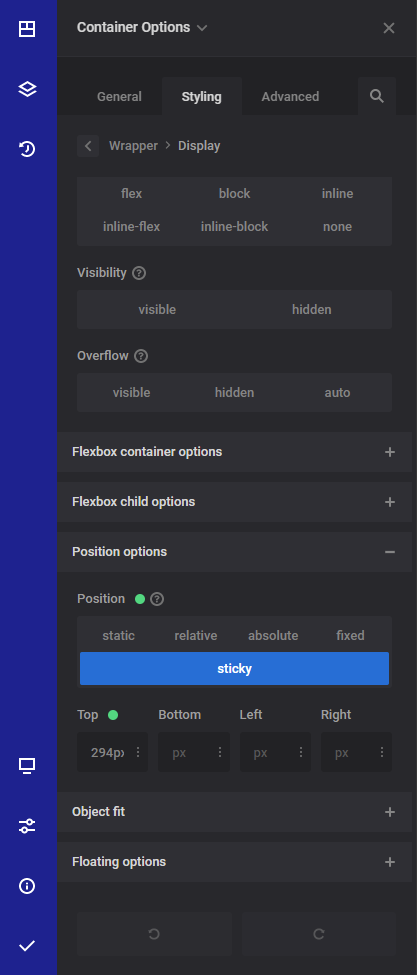This screenshot has width=417, height=975.
Task: Click the search options magnifier icon
Action: click(x=377, y=96)
